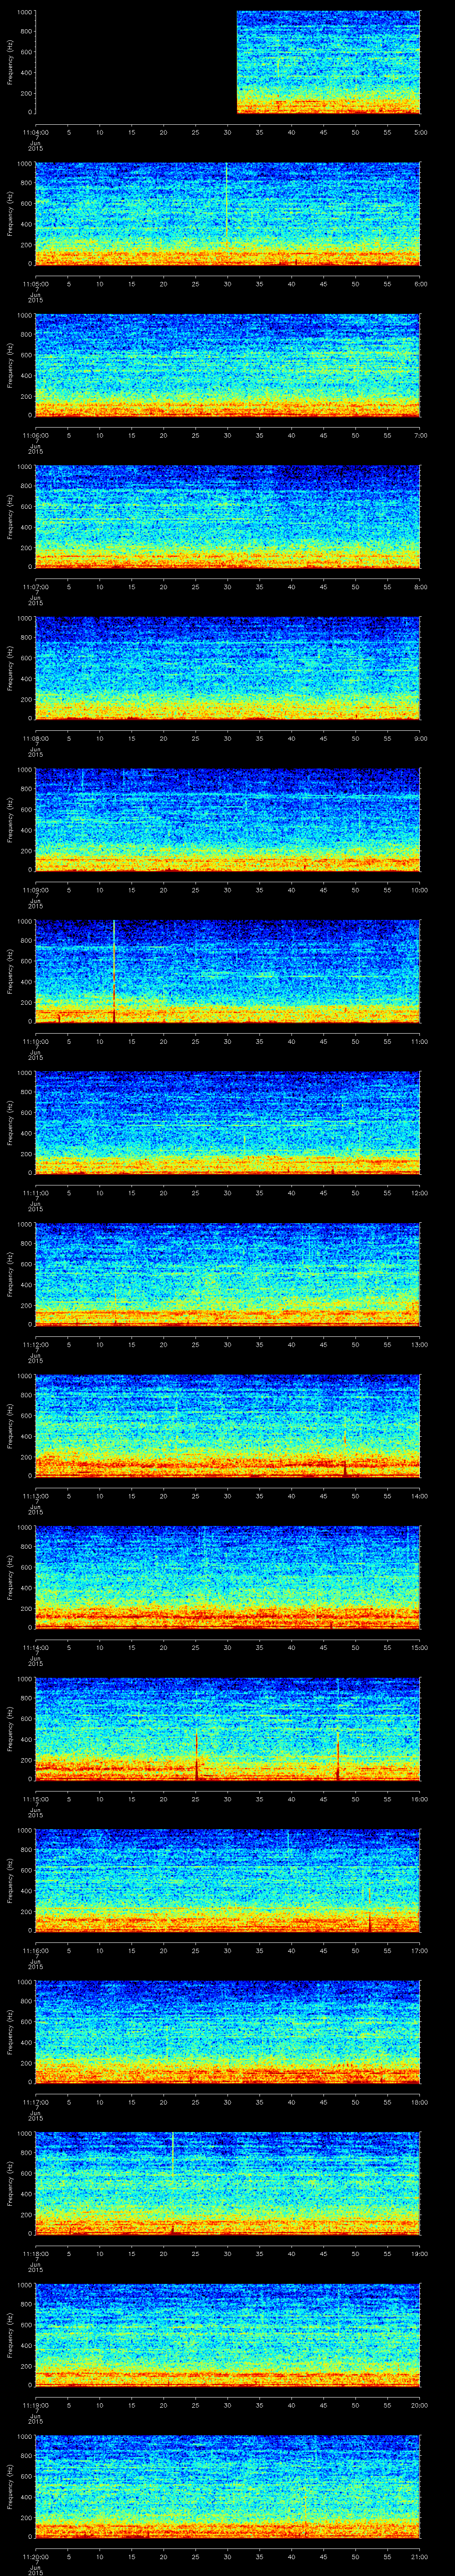Open the 11:09 spectrogram panel
Image resolution: width=455 pixels, height=2576 pixels.
pyautogui.click(x=228, y=819)
